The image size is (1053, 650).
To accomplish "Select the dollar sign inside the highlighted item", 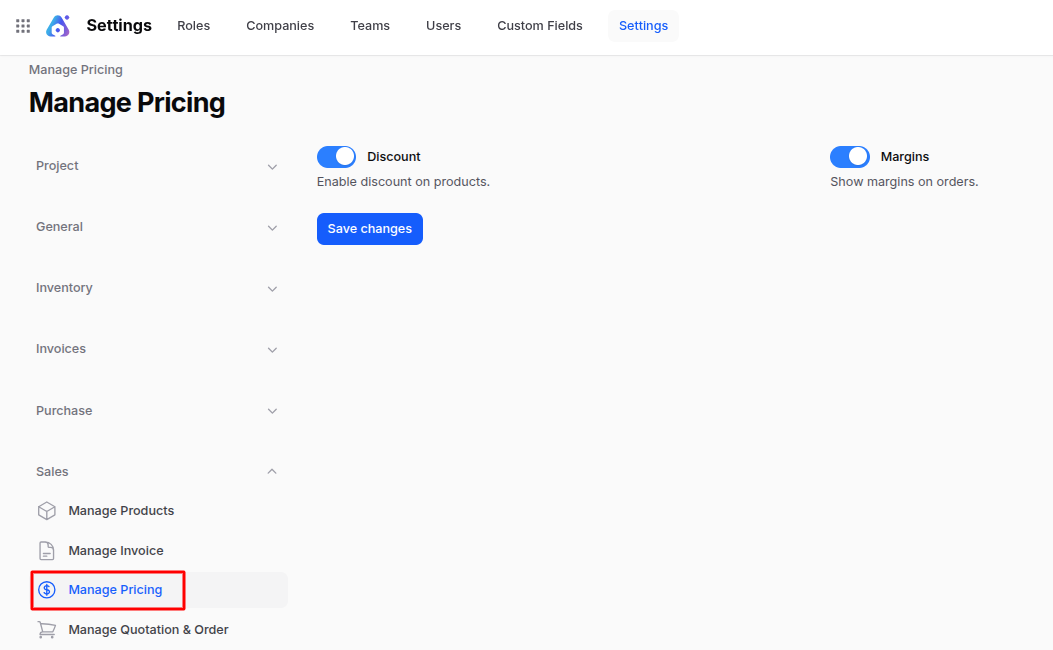I will point(46,590).
